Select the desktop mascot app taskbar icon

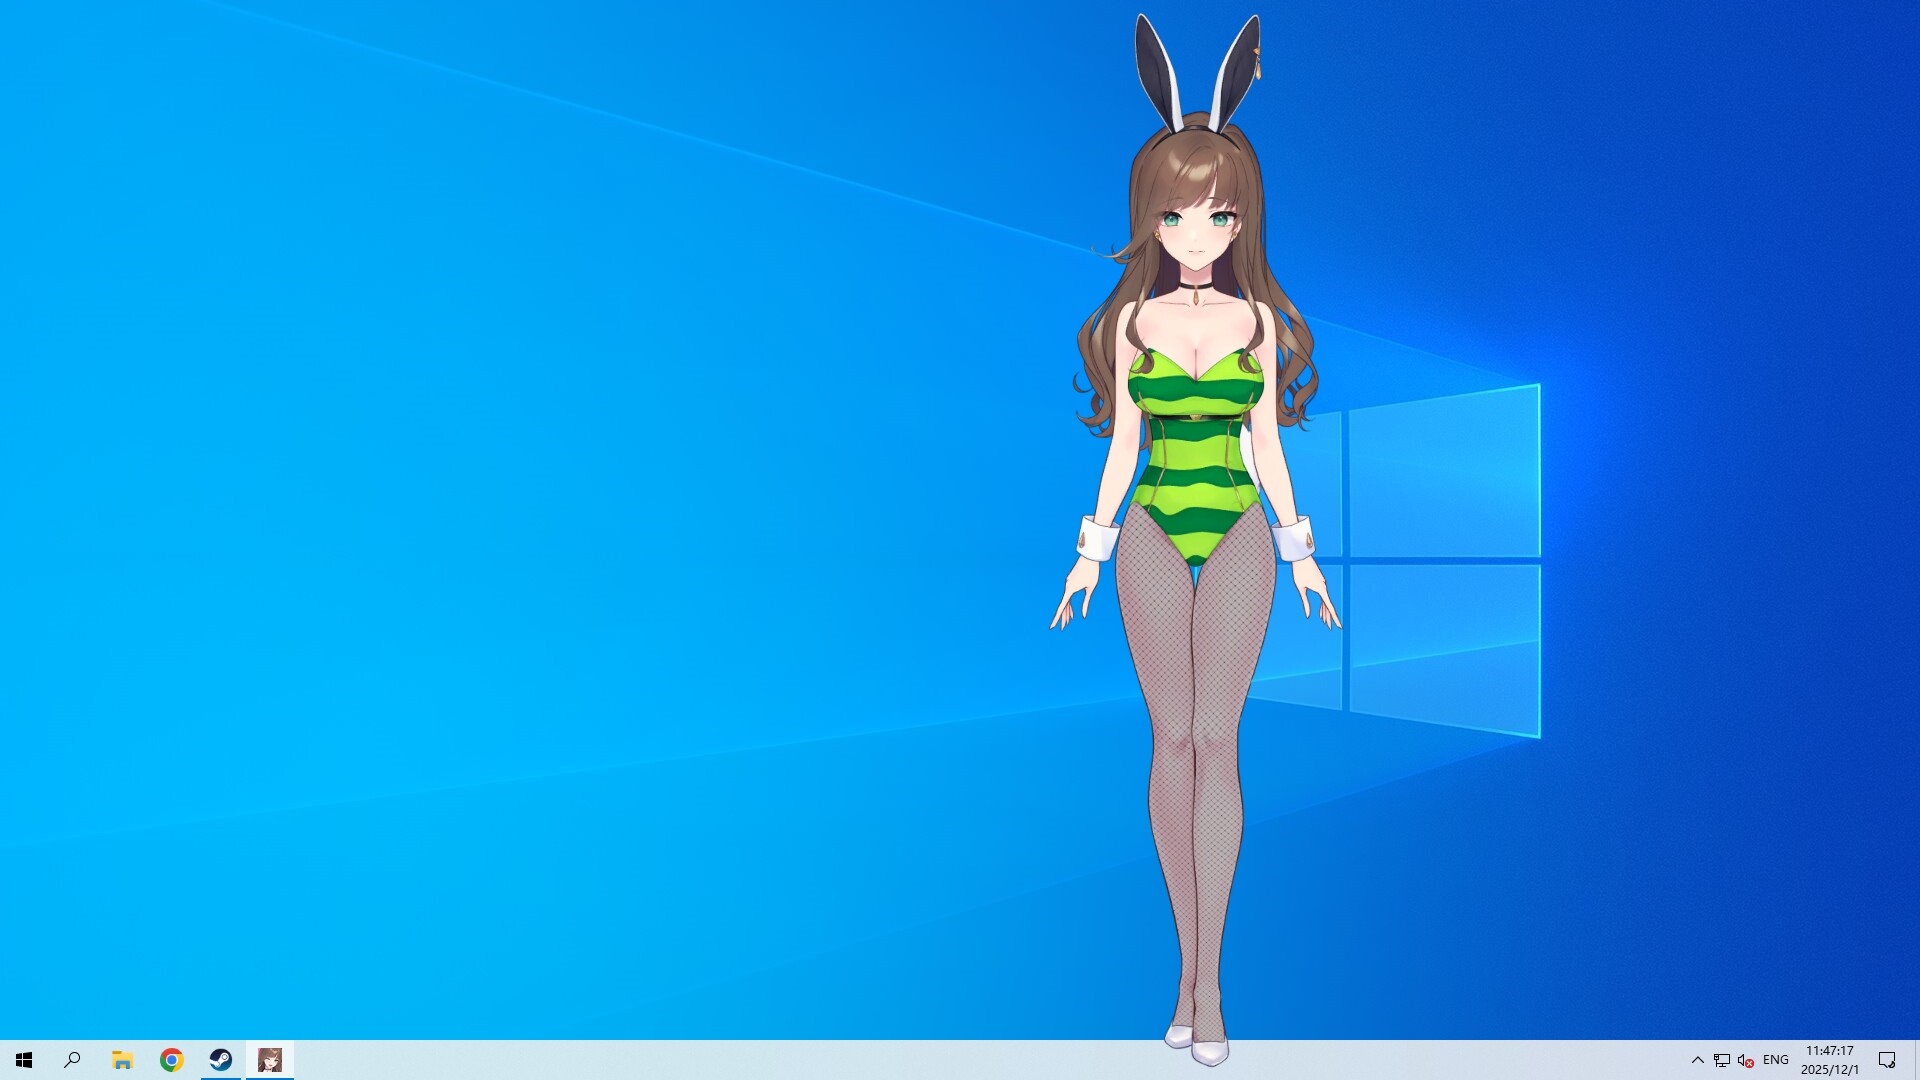click(270, 1060)
